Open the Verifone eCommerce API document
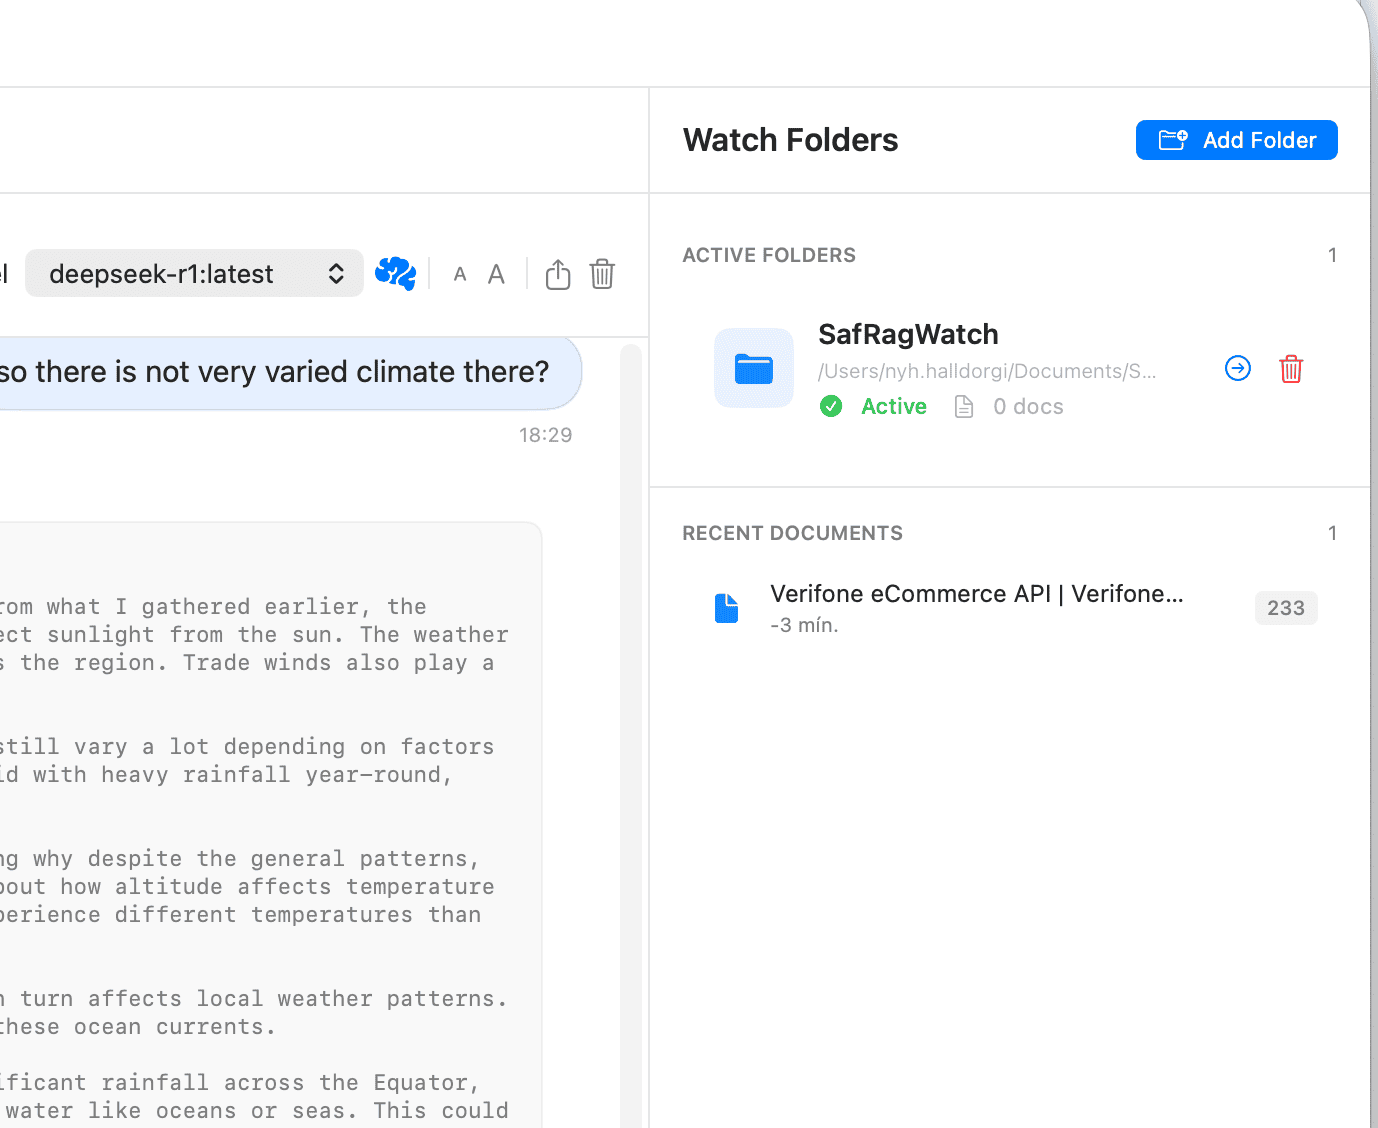Viewport: 1378px width, 1128px height. [x=976, y=593]
